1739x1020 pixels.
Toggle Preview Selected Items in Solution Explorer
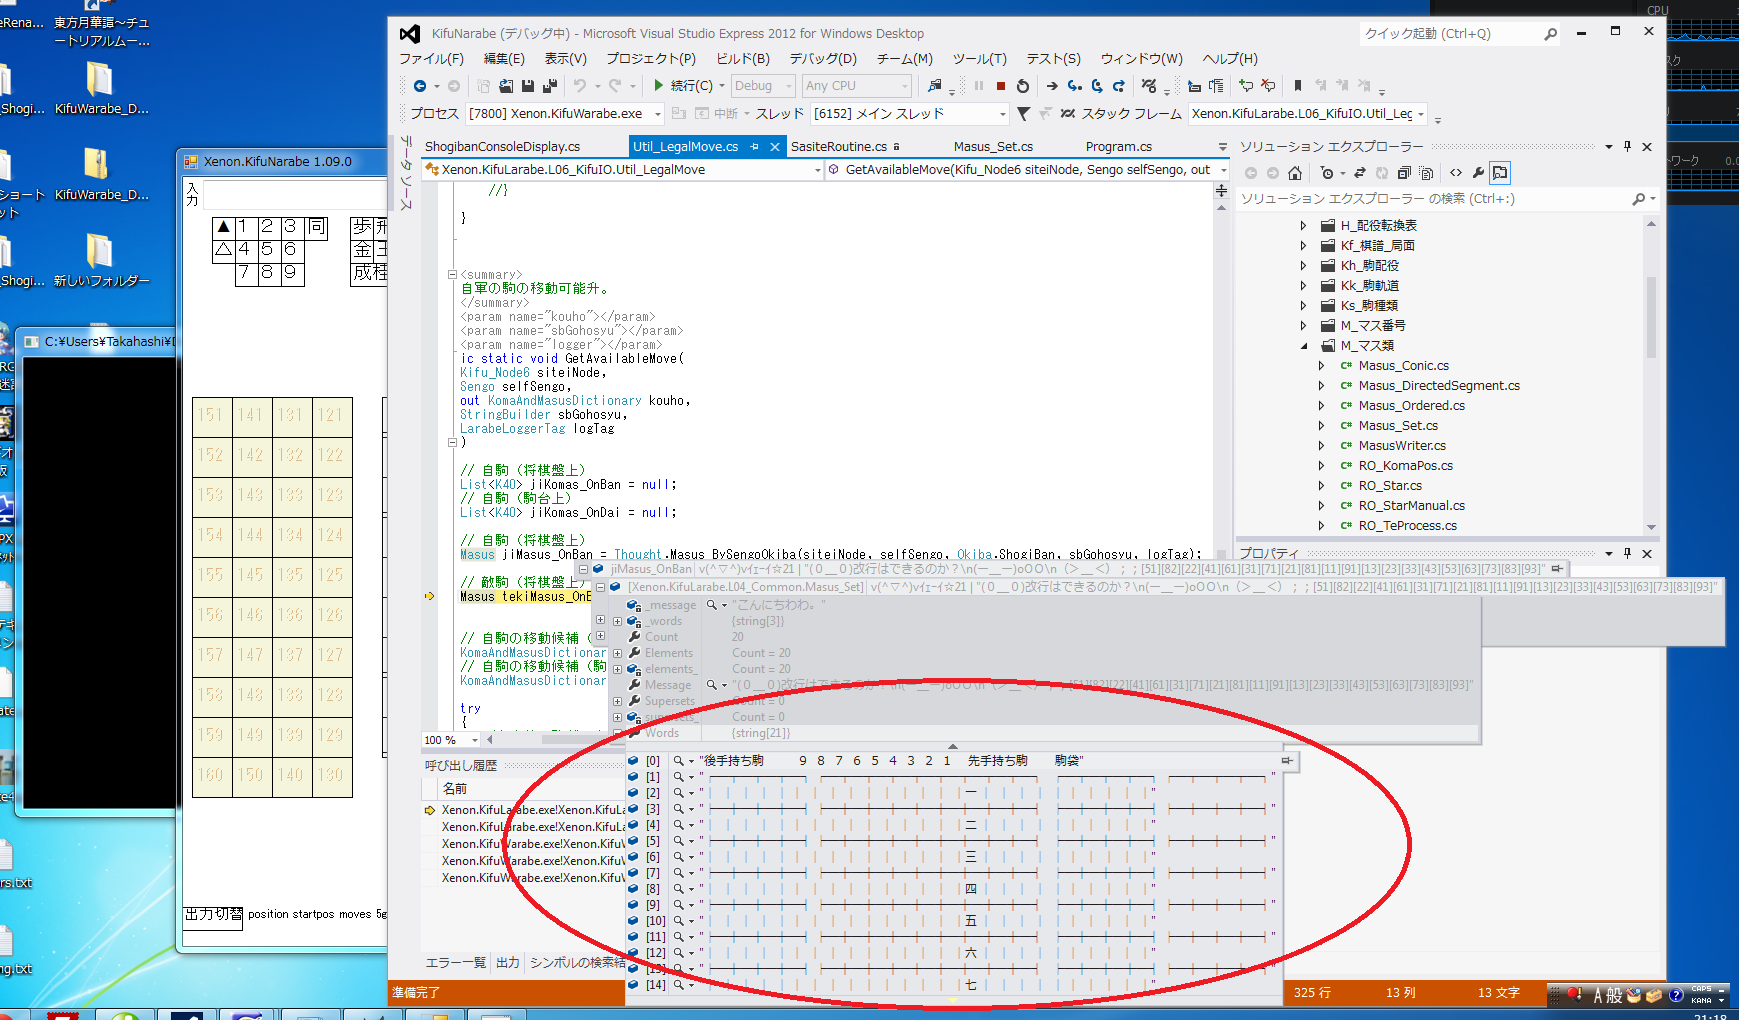tap(1500, 173)
